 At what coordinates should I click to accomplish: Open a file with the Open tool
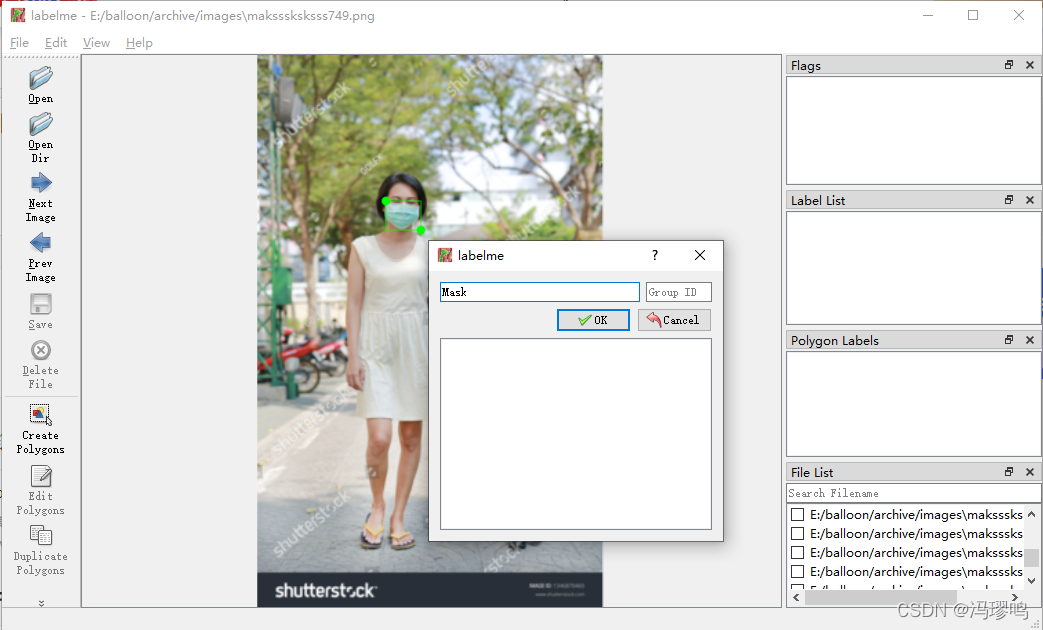(x=41, y=85)
